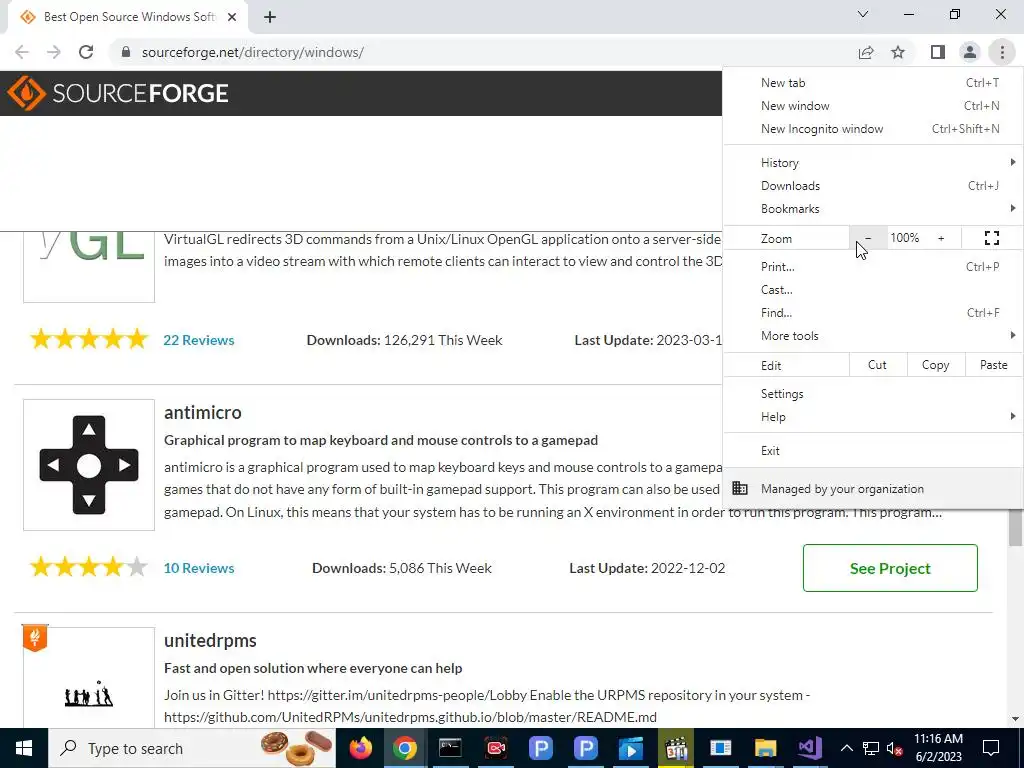This screenshot has height=768, width=1024.
Task: Open the 22 Reviews link
Action: 199,340
